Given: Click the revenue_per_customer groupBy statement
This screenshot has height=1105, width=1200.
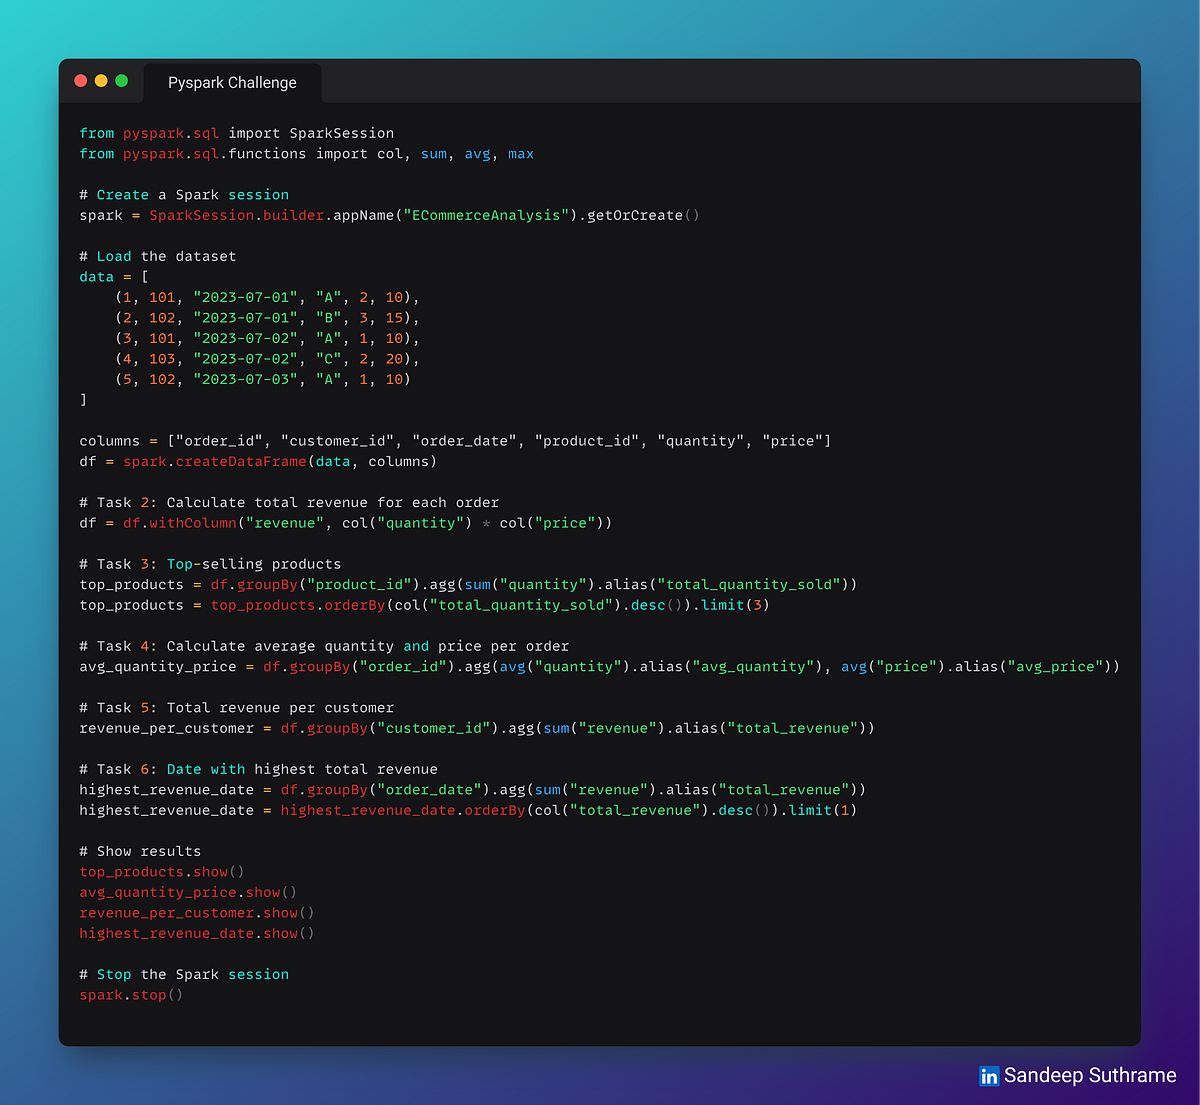Looking at the screenshot, I should pos(475,728).
